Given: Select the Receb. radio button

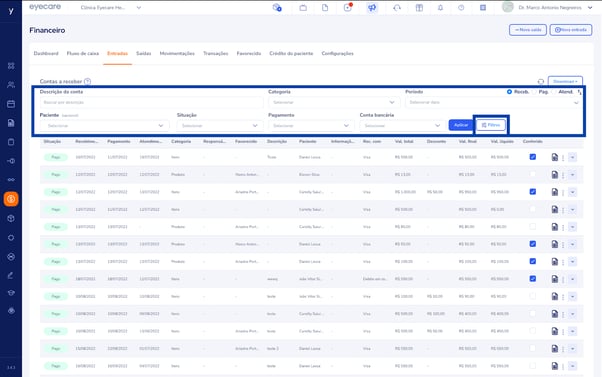Looking at the screenshot, I should coord(509,92).
